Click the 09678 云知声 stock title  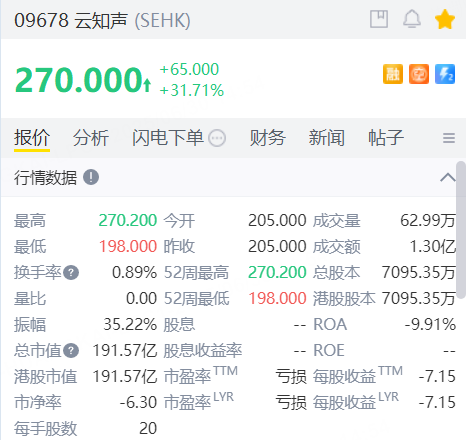click(x=71, y=21)
